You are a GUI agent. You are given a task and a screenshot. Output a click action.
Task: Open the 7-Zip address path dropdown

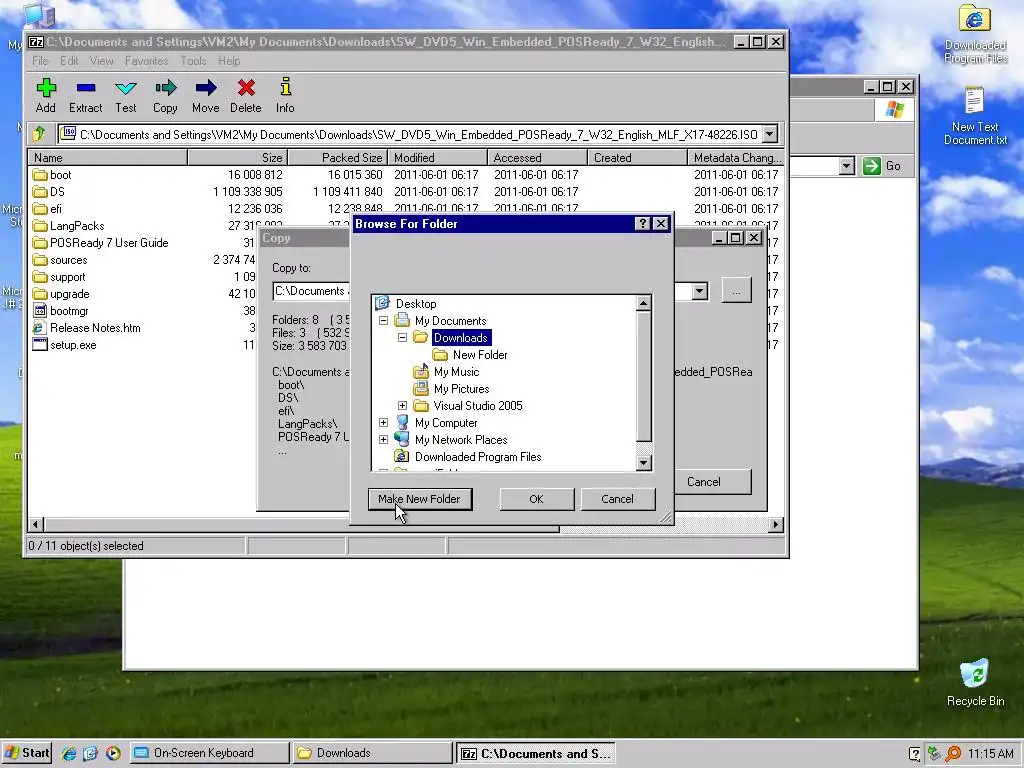tap(770, 135)
